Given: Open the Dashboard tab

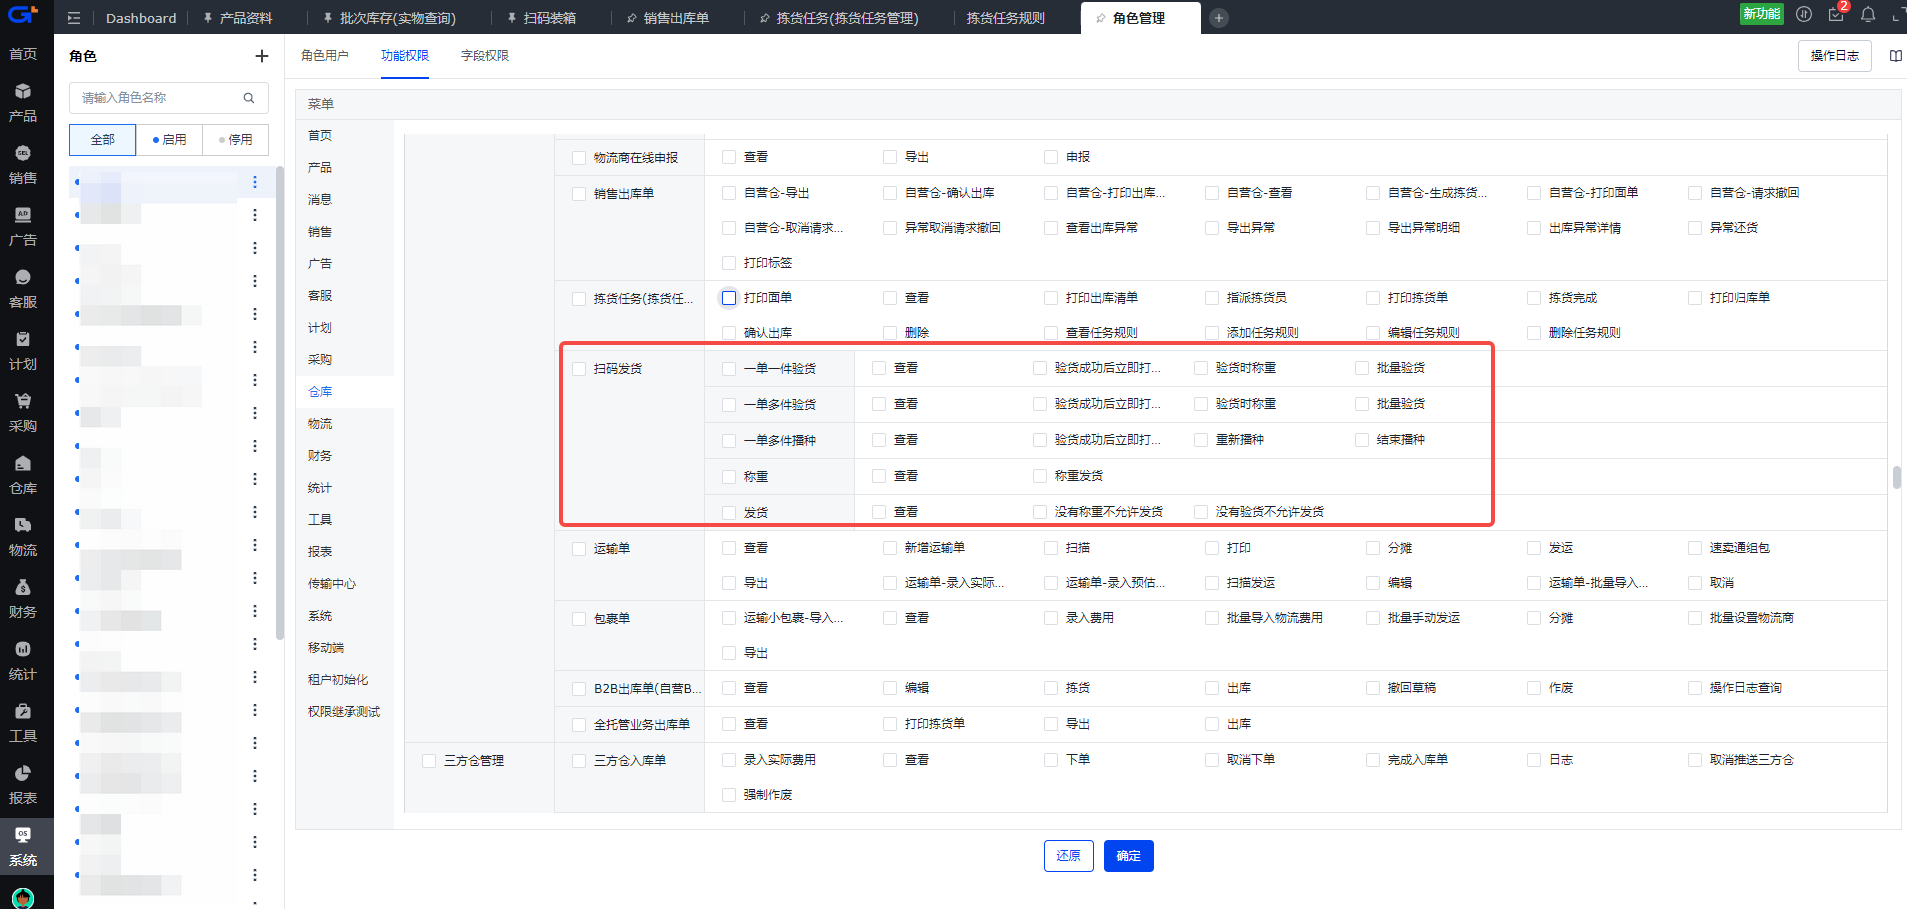Looking at the screenshot, I should click(x=141, y=18).
